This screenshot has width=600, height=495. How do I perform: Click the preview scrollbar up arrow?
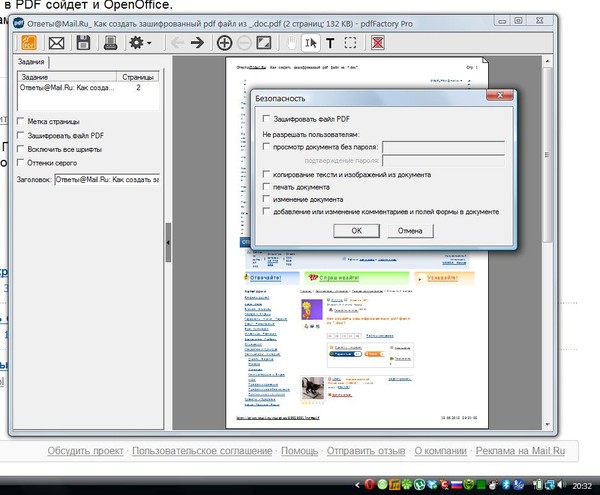(x=548, y=61)
